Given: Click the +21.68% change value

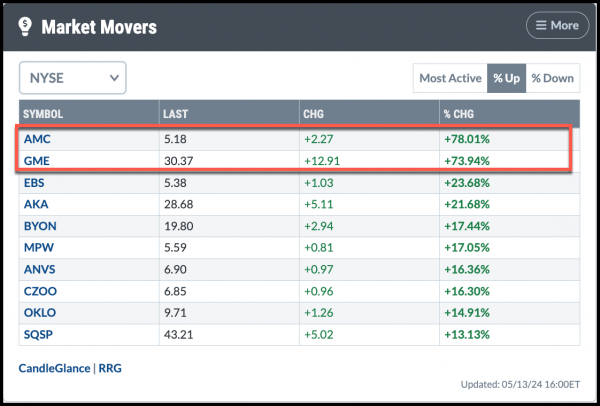Looking at the screenshot, I should pyautogui.click(x=467, y=204).
